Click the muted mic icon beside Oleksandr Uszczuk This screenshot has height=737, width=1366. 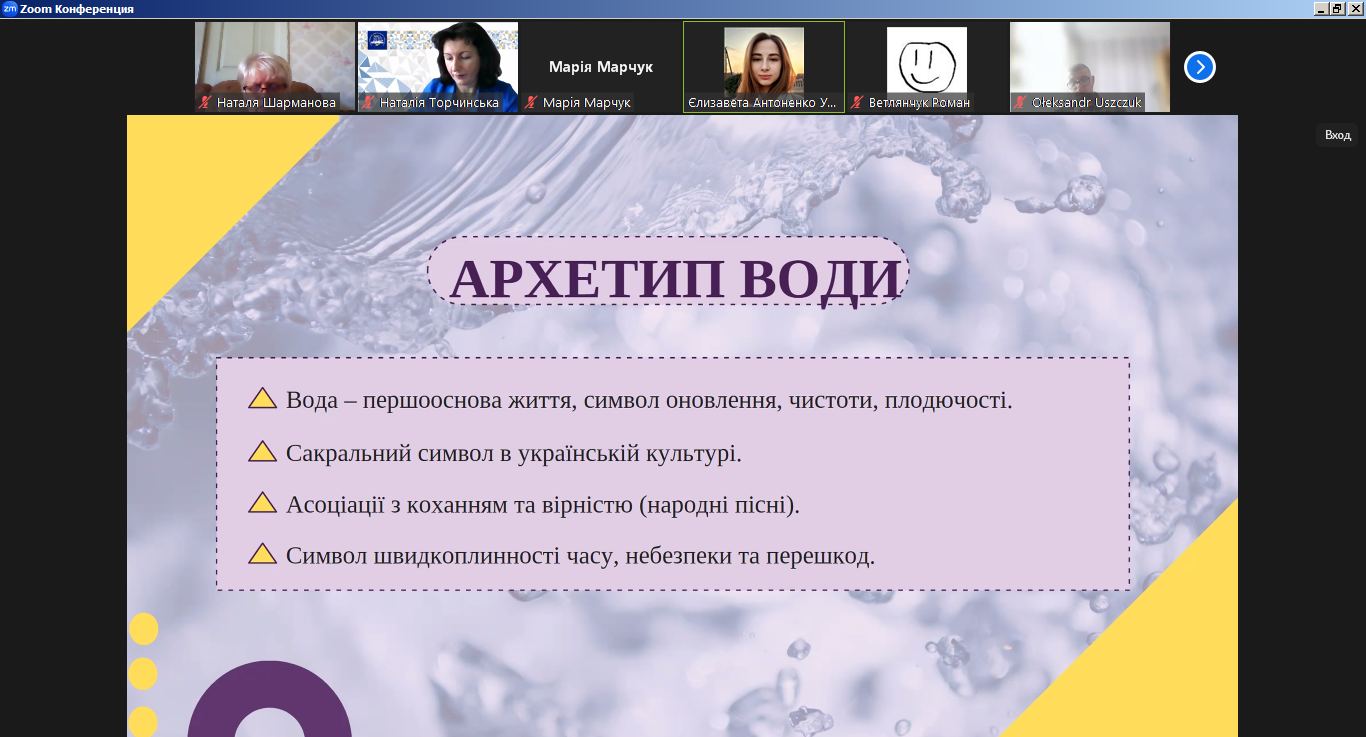tap(1021, 102)
